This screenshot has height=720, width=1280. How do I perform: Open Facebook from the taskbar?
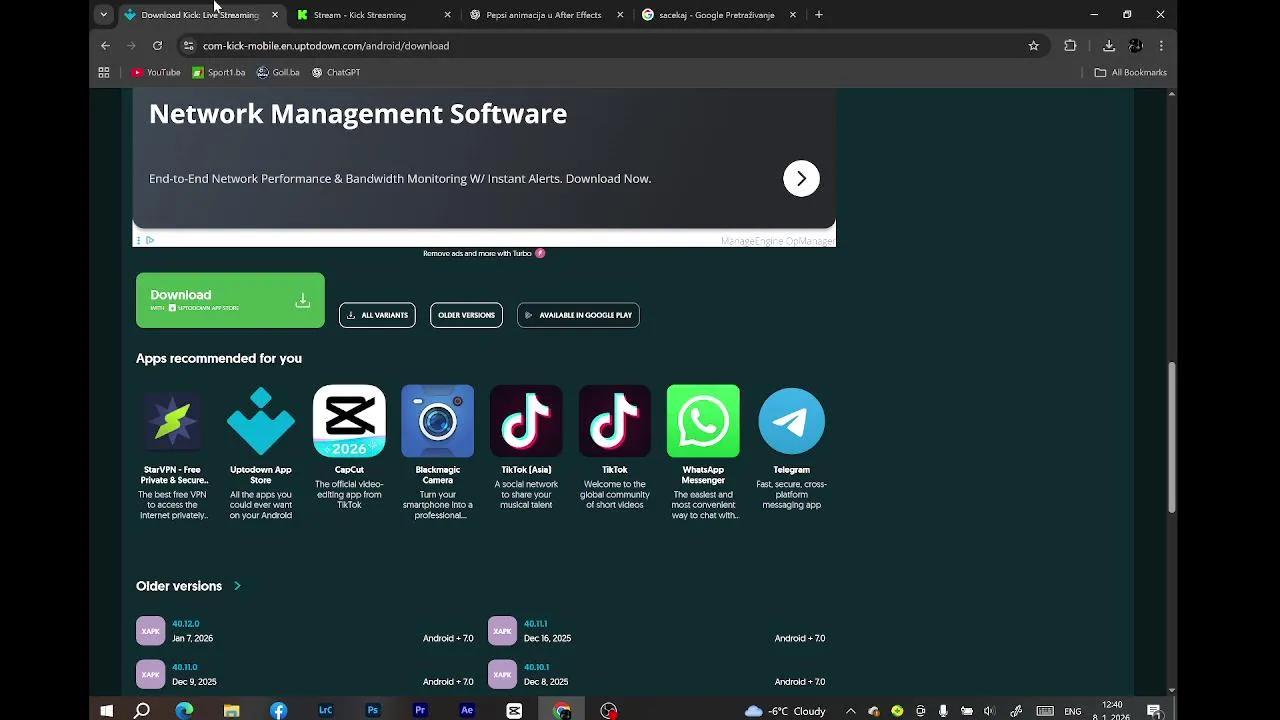[278, 711]
